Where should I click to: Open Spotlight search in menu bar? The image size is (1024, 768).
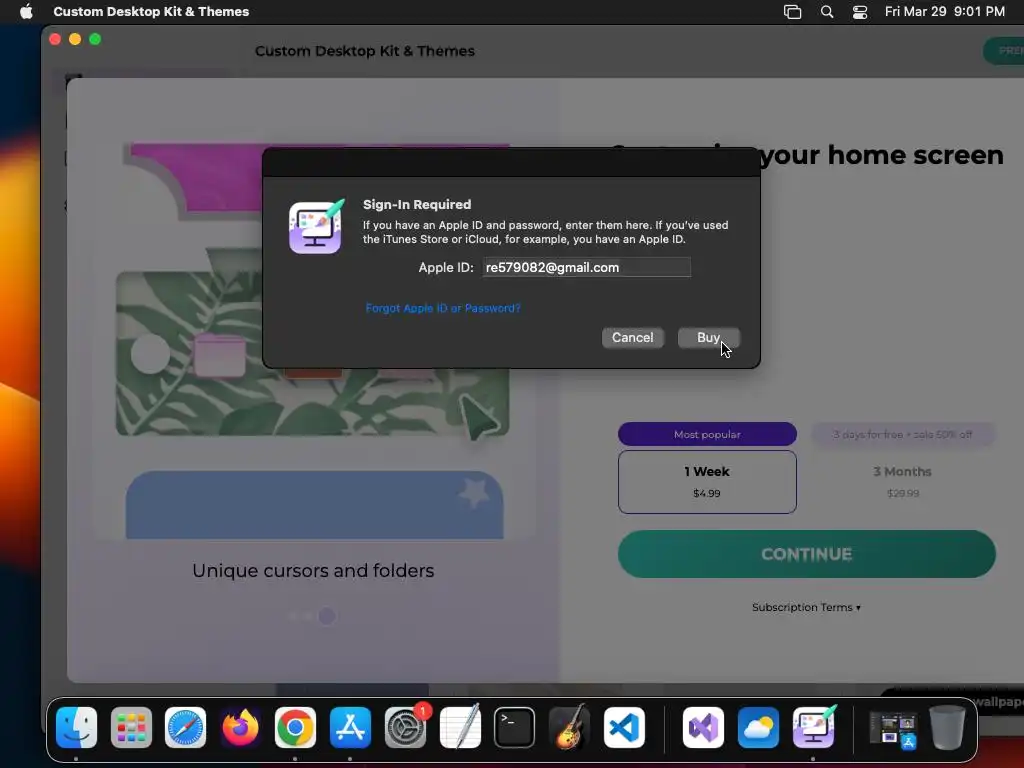(827, 12)
